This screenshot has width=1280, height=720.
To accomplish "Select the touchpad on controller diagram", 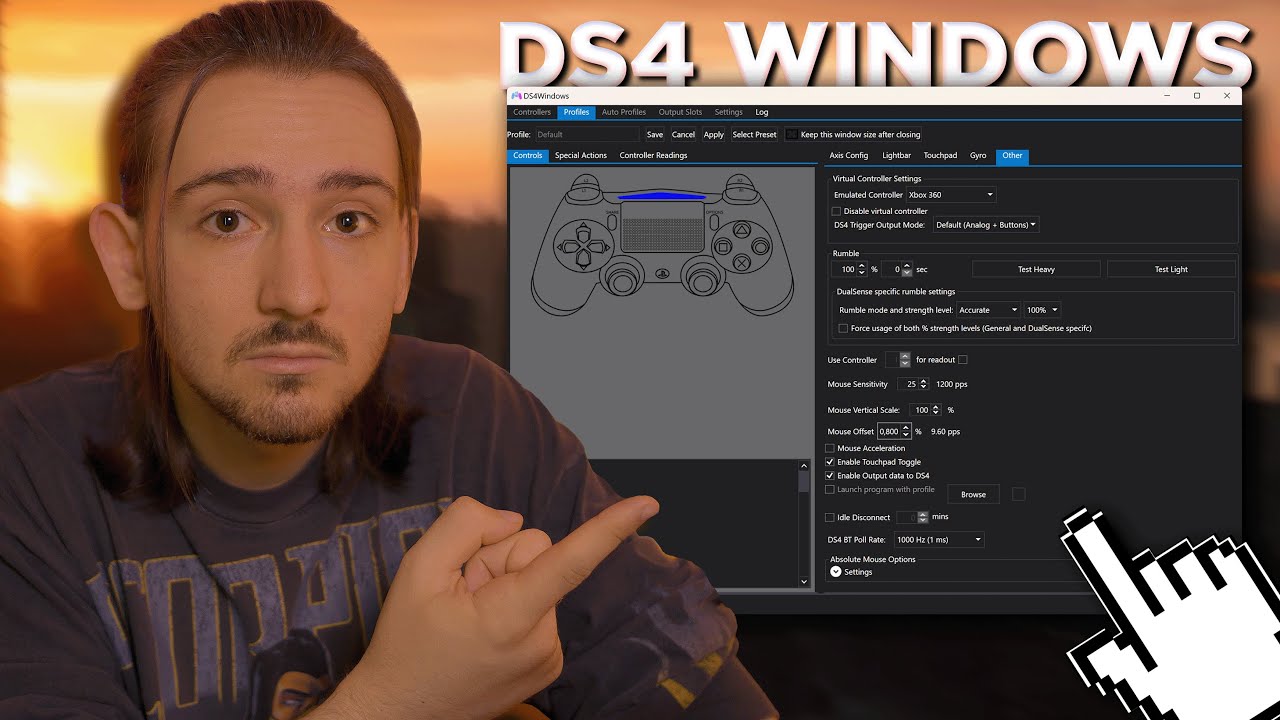I will tap(661, 228).
